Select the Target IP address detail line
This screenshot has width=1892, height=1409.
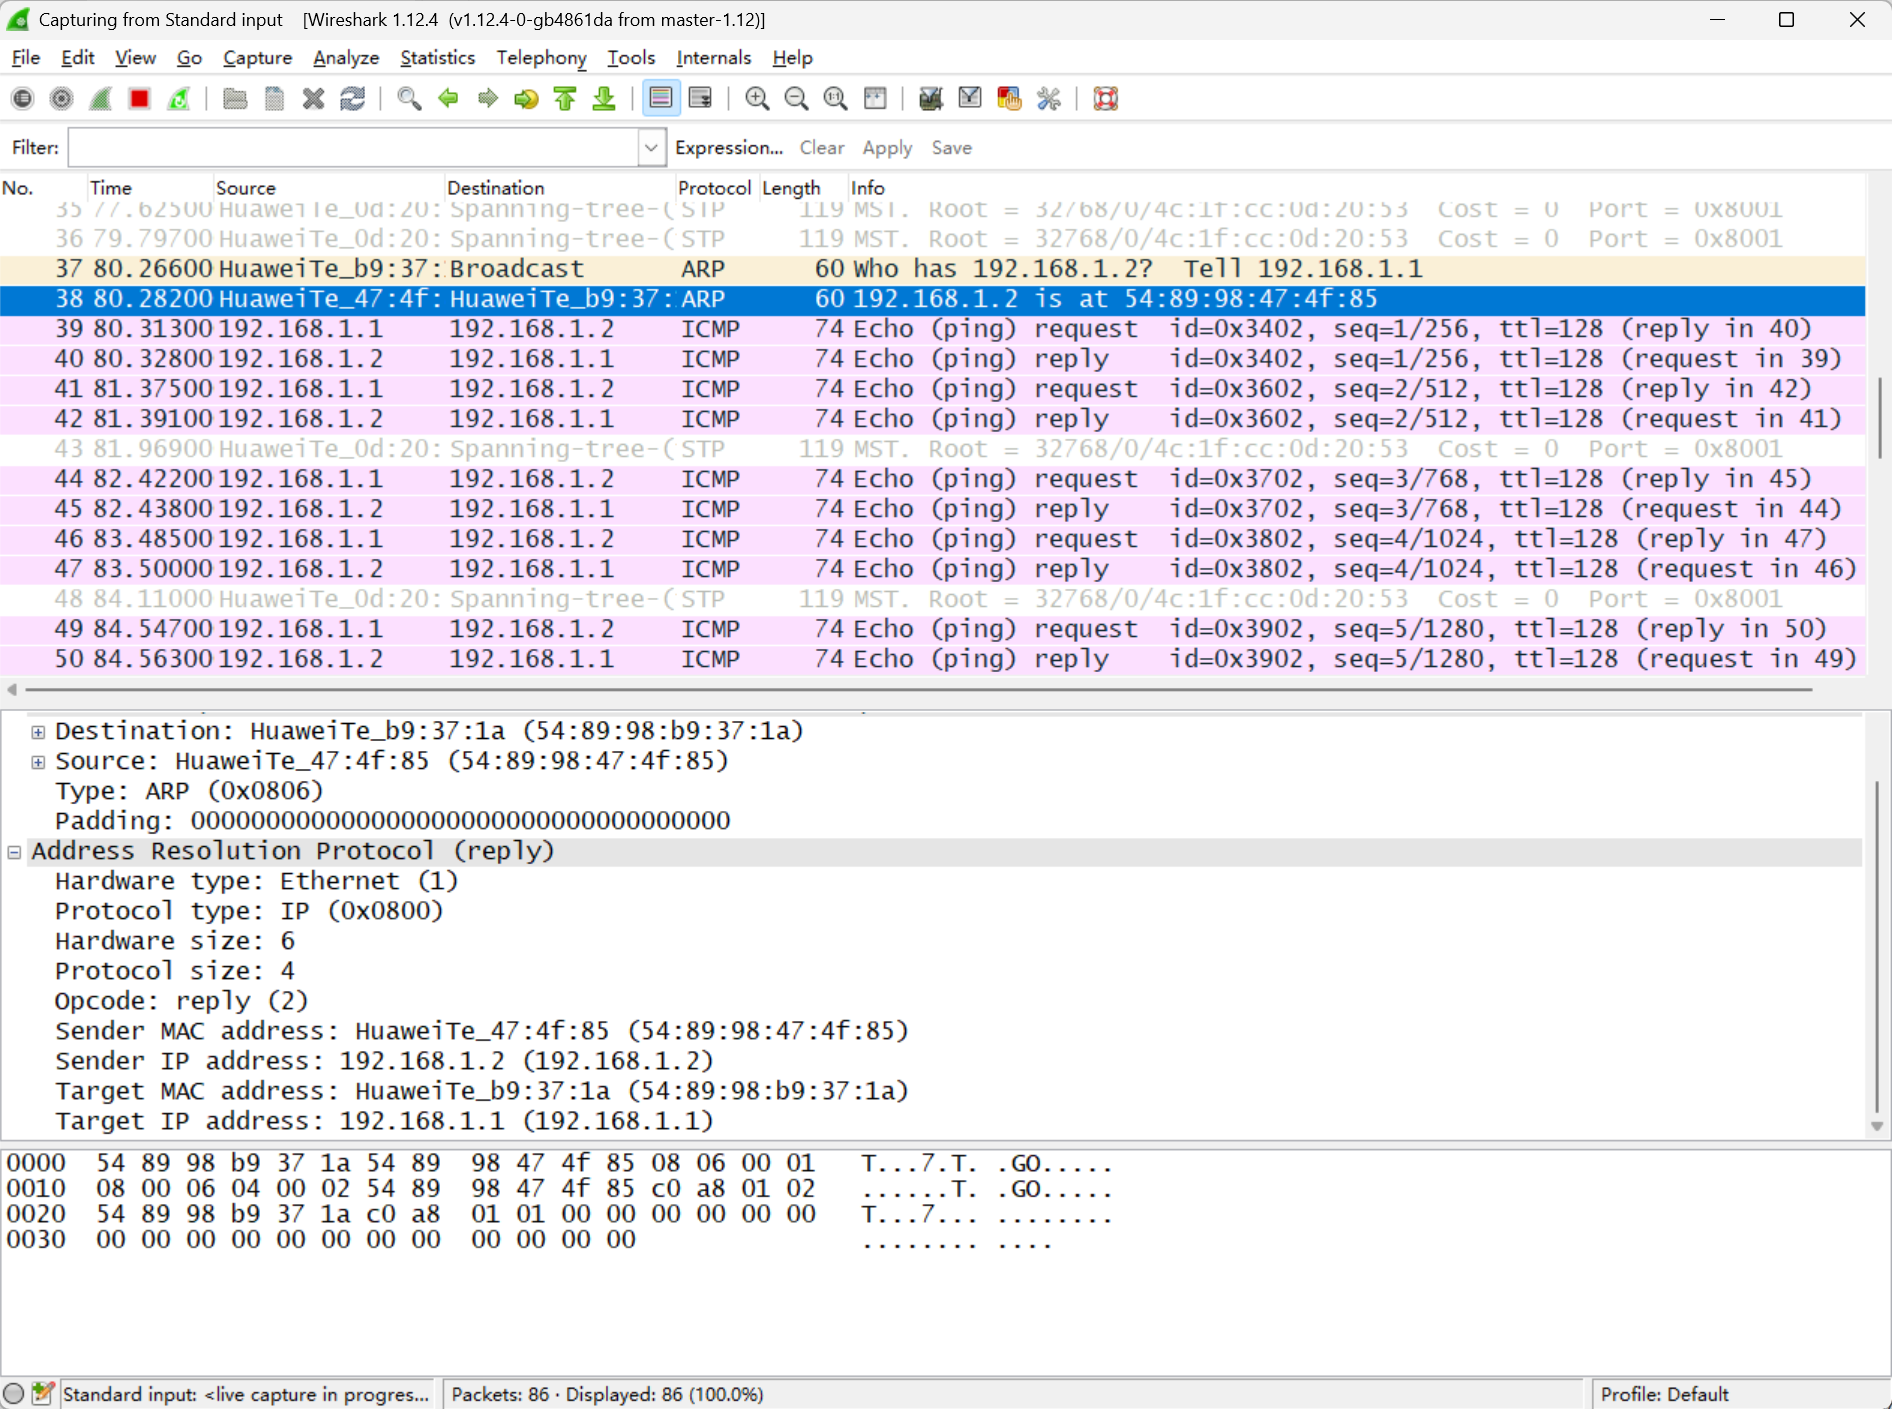384,1121
